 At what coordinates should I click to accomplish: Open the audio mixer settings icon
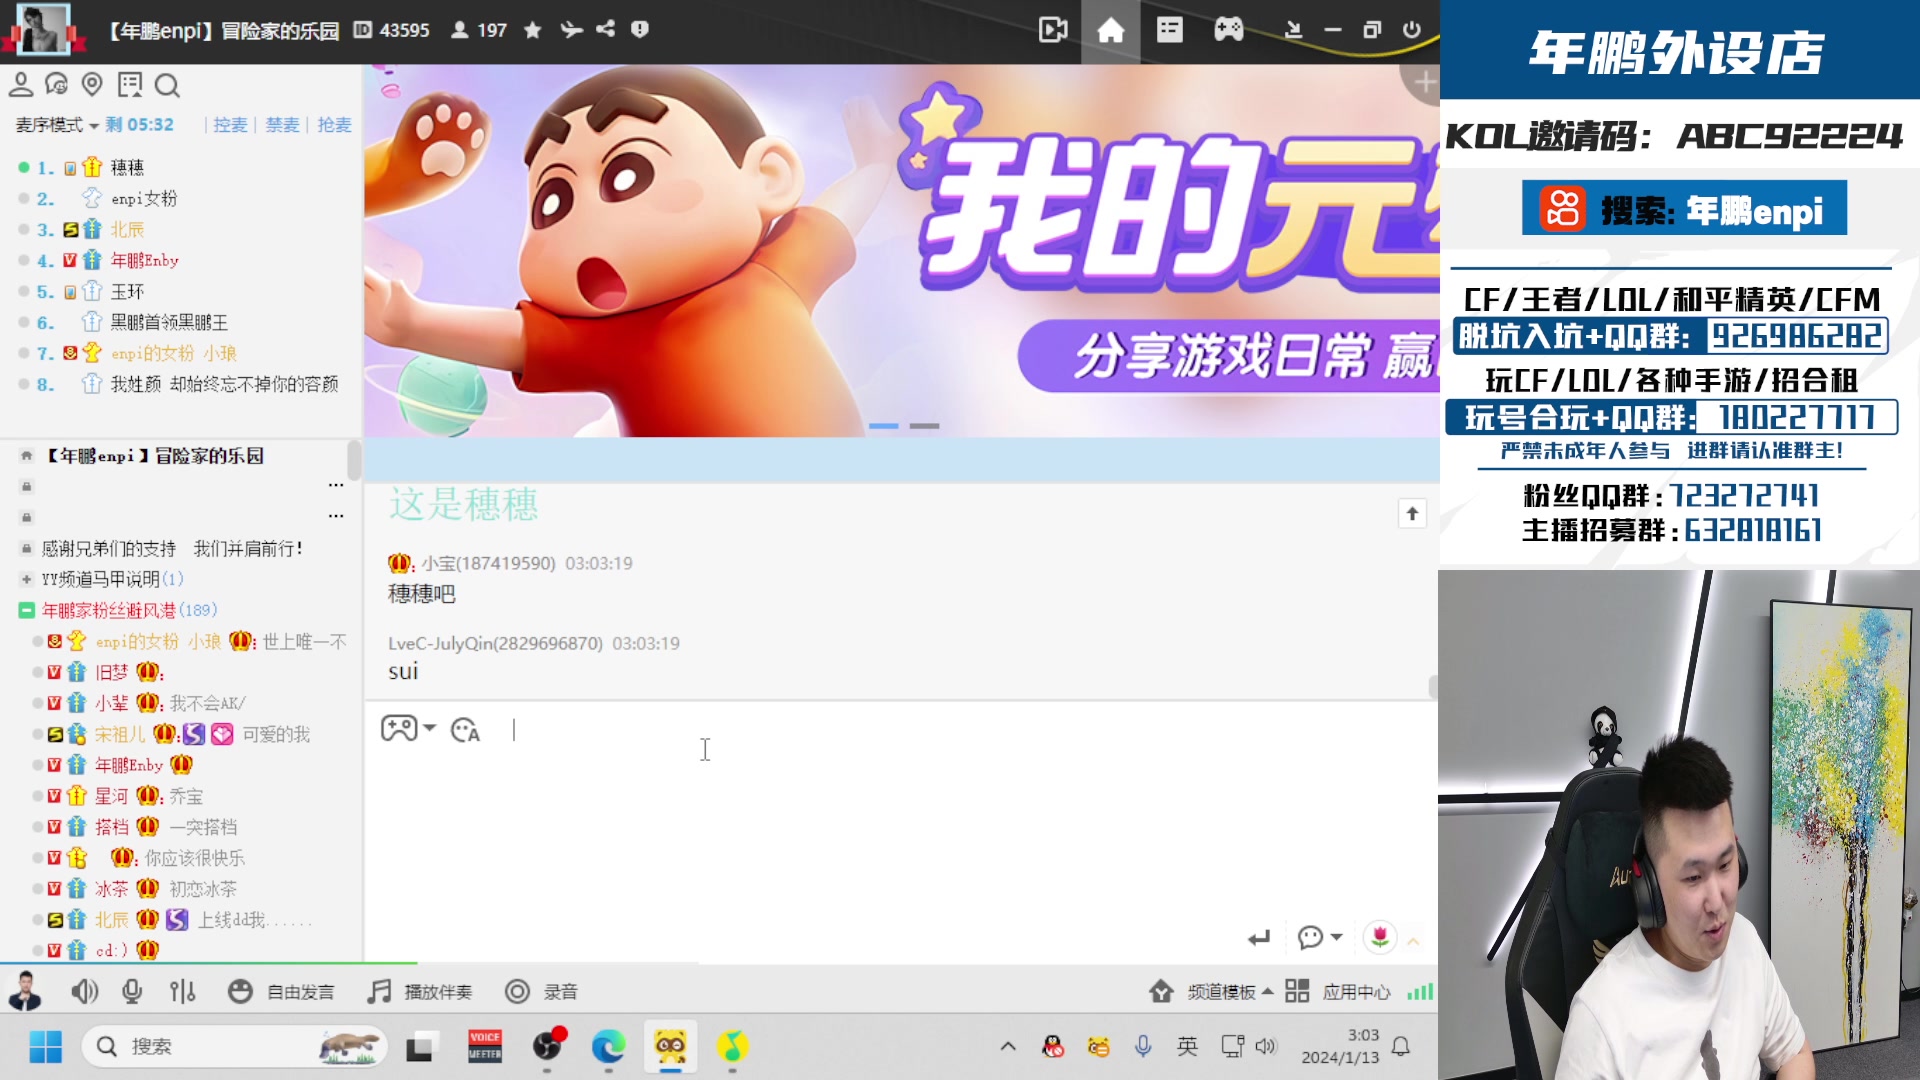[183, 992]
